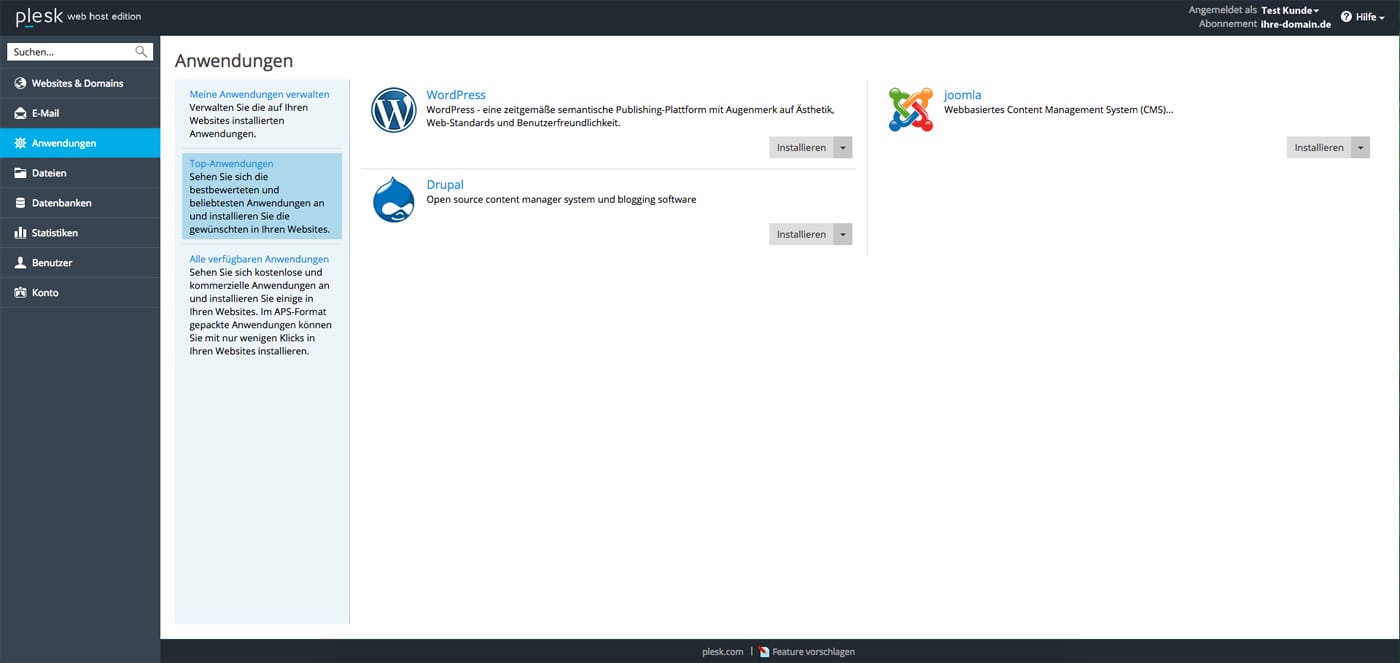Click the database icon beside Datenbanken
Viewport: 1400px width, 663px height.
(20, 203)
